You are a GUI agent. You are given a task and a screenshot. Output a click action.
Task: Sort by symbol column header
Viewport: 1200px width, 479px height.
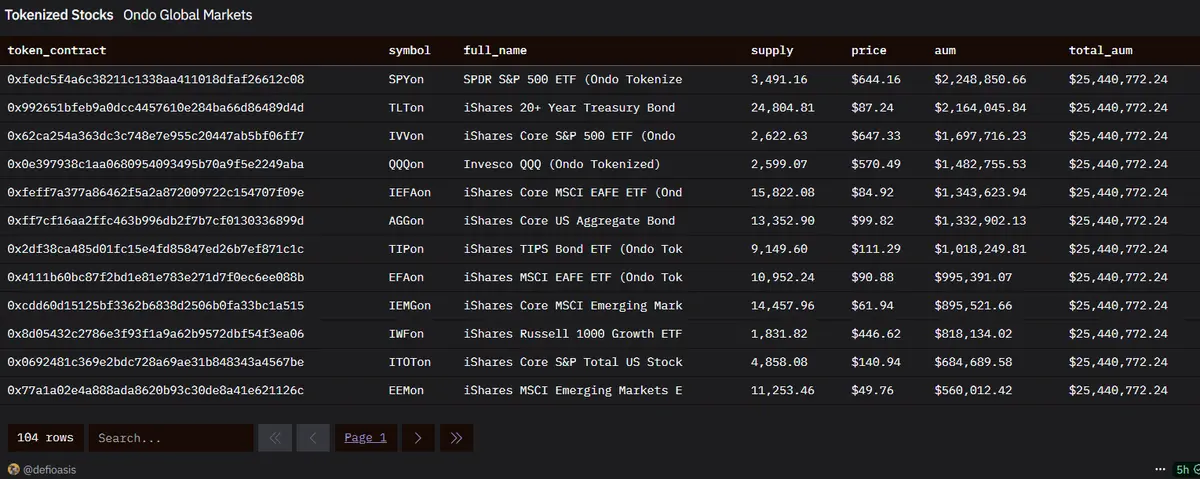(x=410, y=50)
